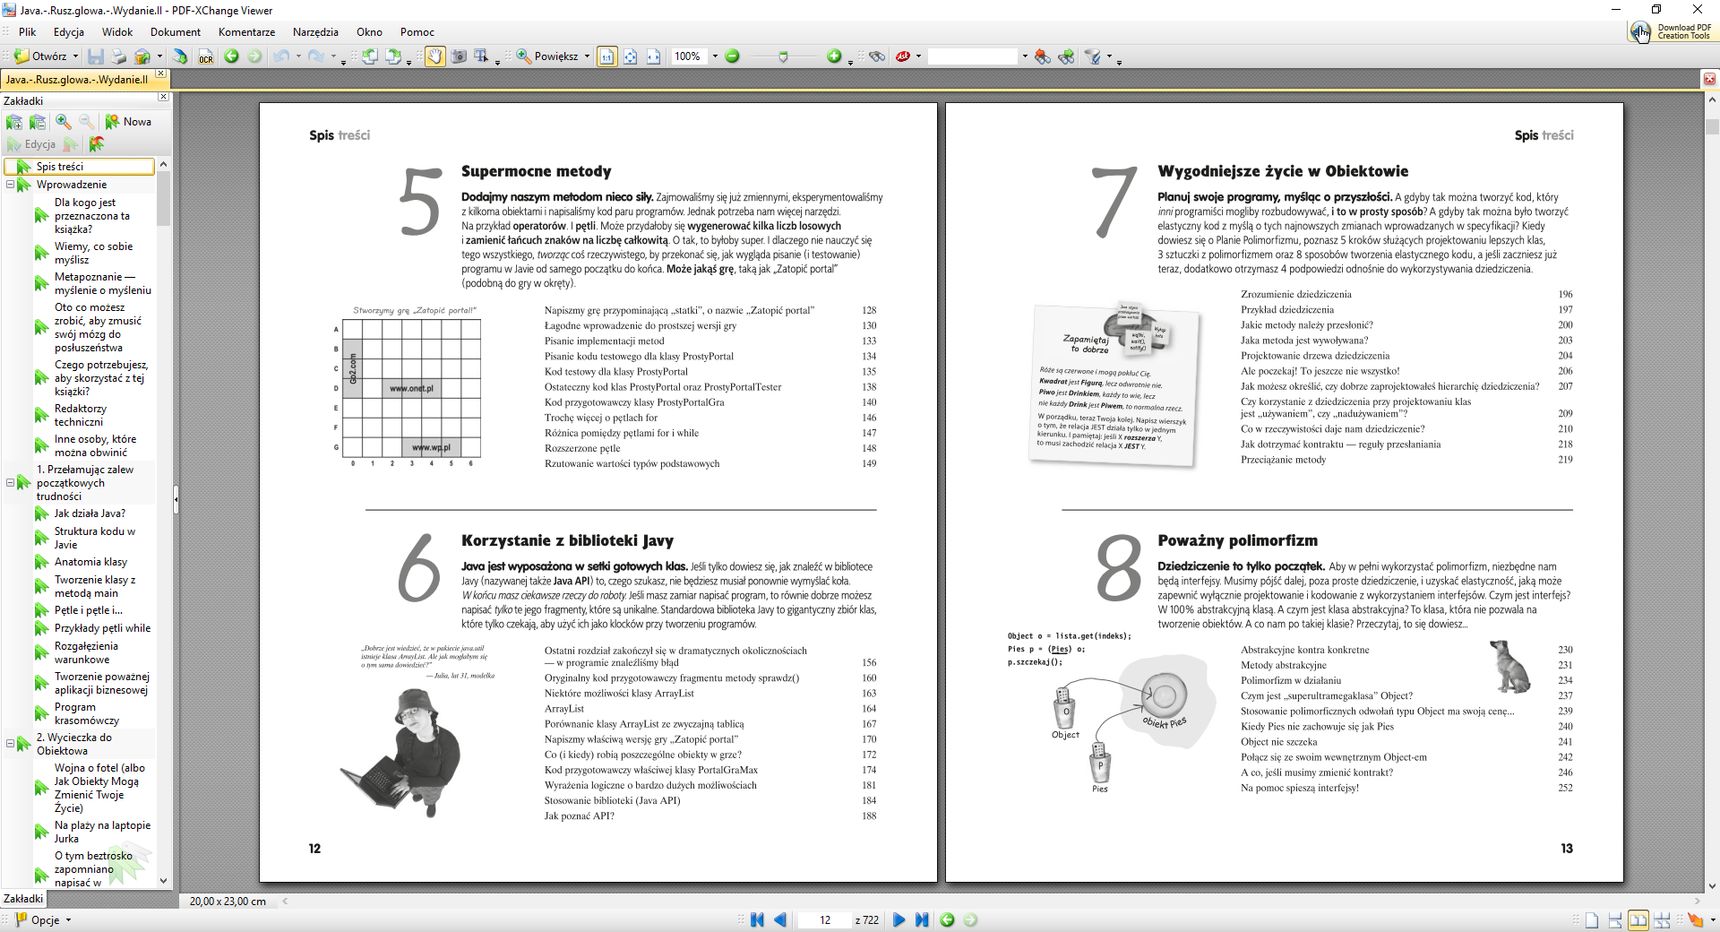Click the Zakładki tab at panel bottom
The height and width of the screenshot is (932, 1720).
coord(23,899)
